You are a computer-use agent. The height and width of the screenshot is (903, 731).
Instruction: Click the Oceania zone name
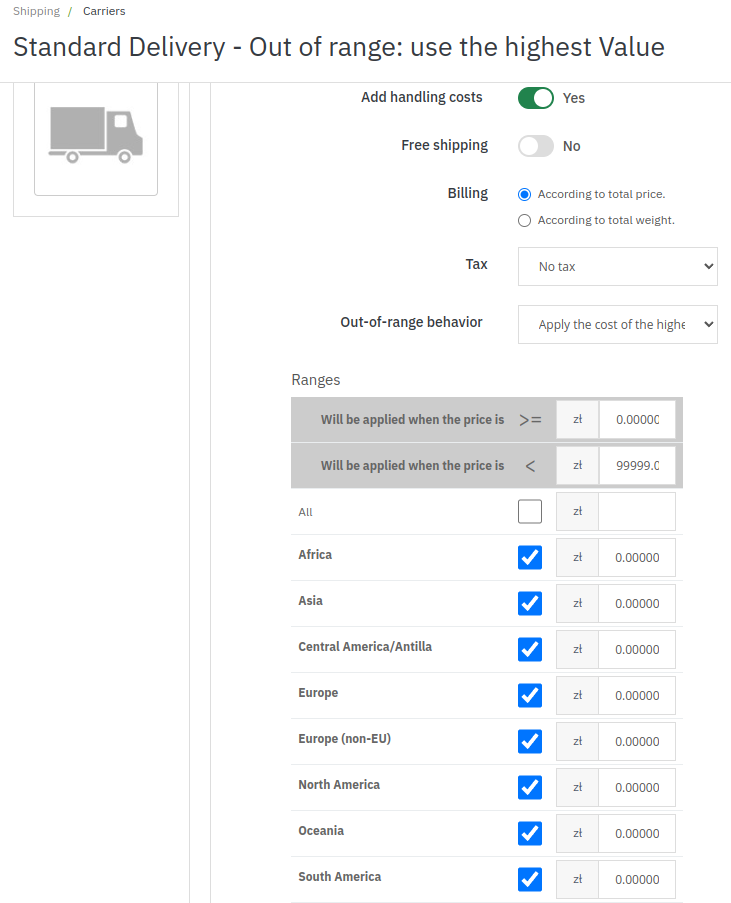[321, 830]
